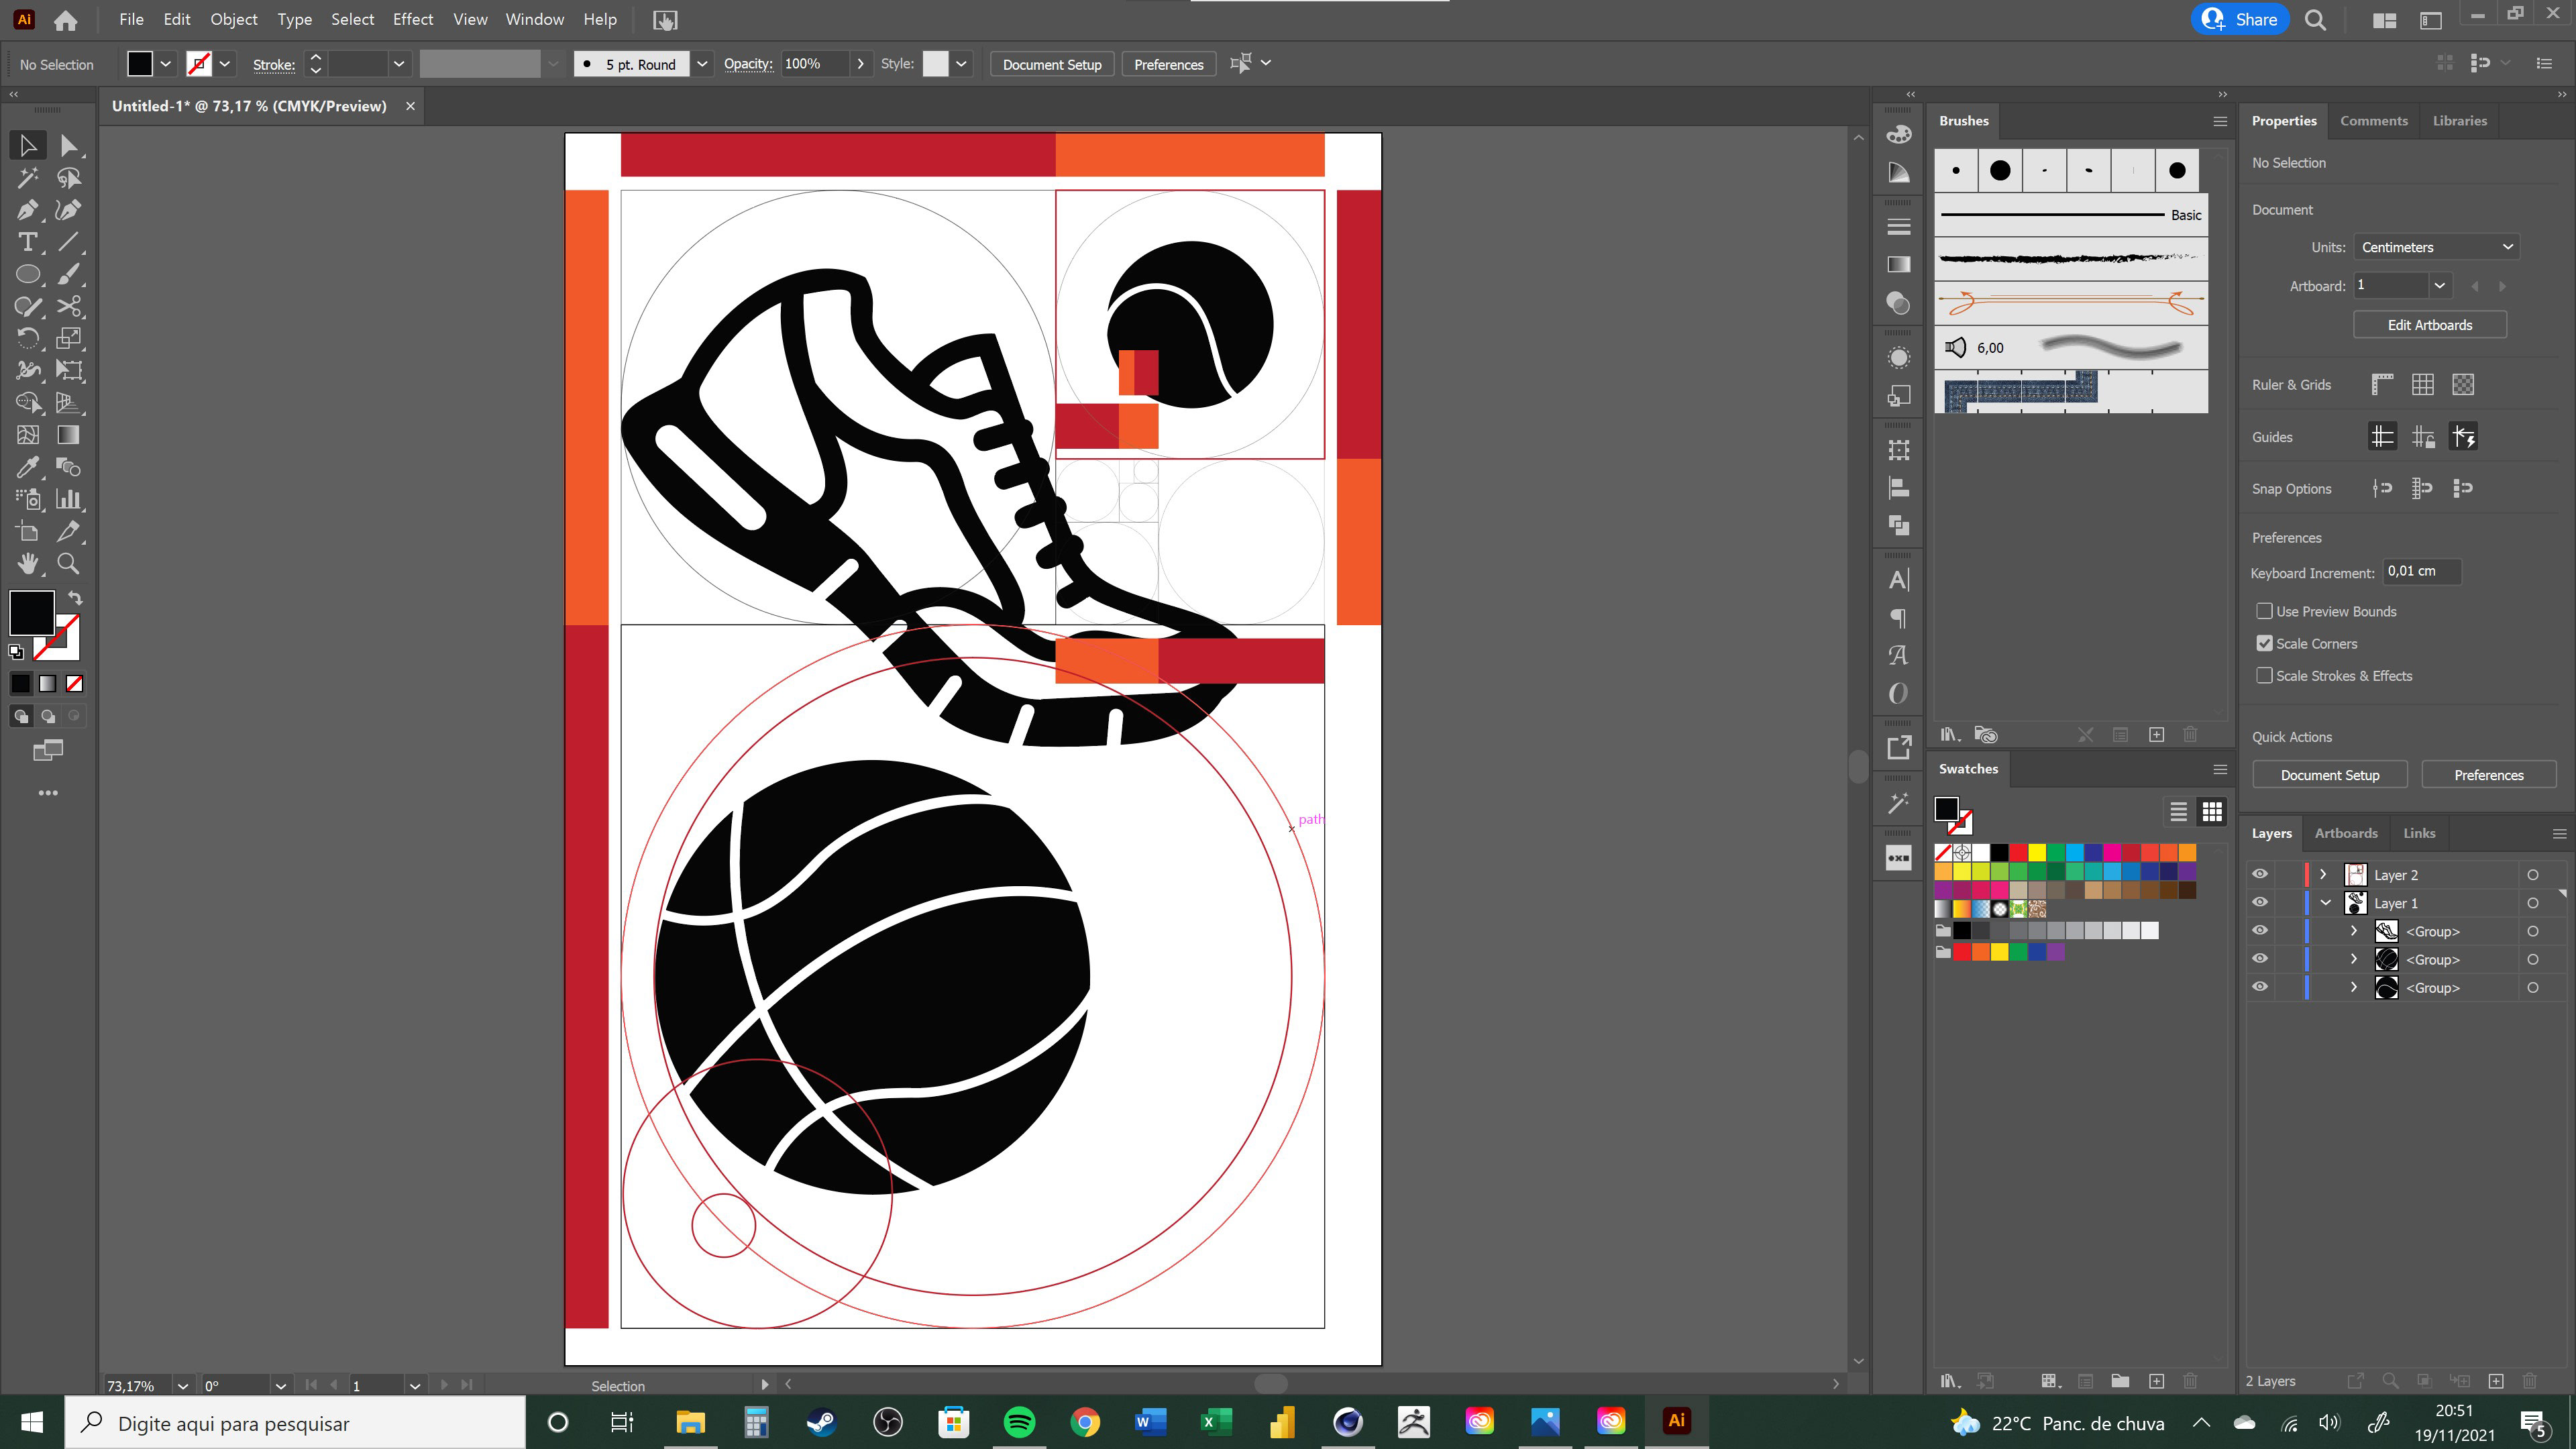Activate the Direct Selection tool
Screen dimensions: 2576x1449
(68, 146)
